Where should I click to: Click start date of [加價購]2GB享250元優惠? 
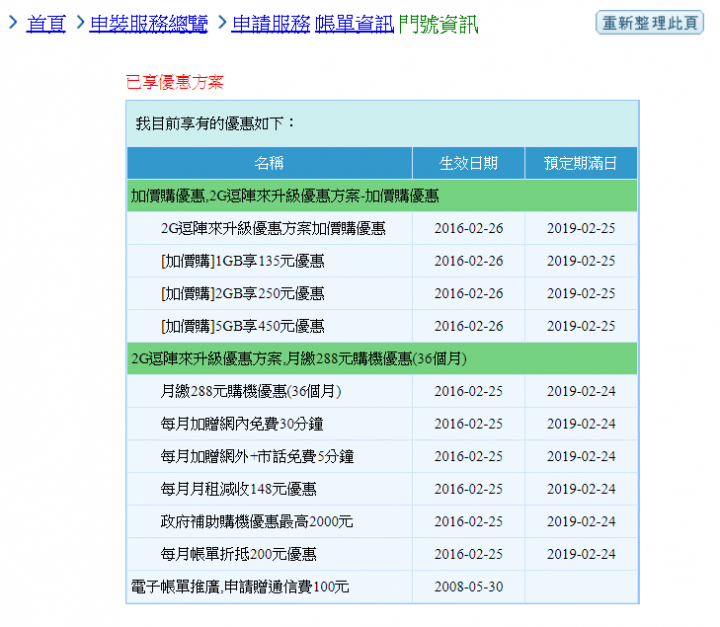point(468,294)
